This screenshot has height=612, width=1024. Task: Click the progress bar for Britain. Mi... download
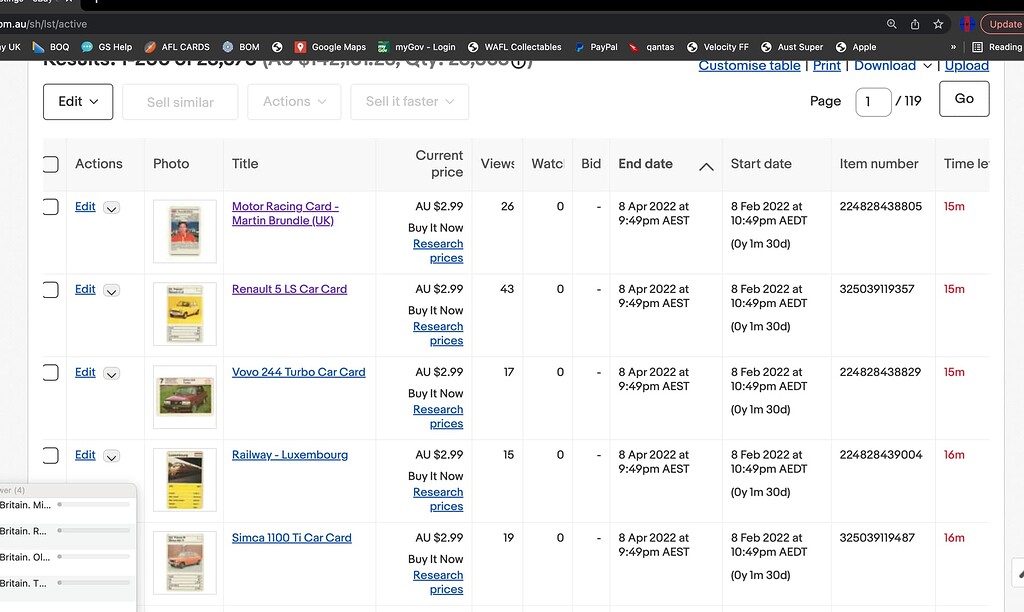click(93, 505)
